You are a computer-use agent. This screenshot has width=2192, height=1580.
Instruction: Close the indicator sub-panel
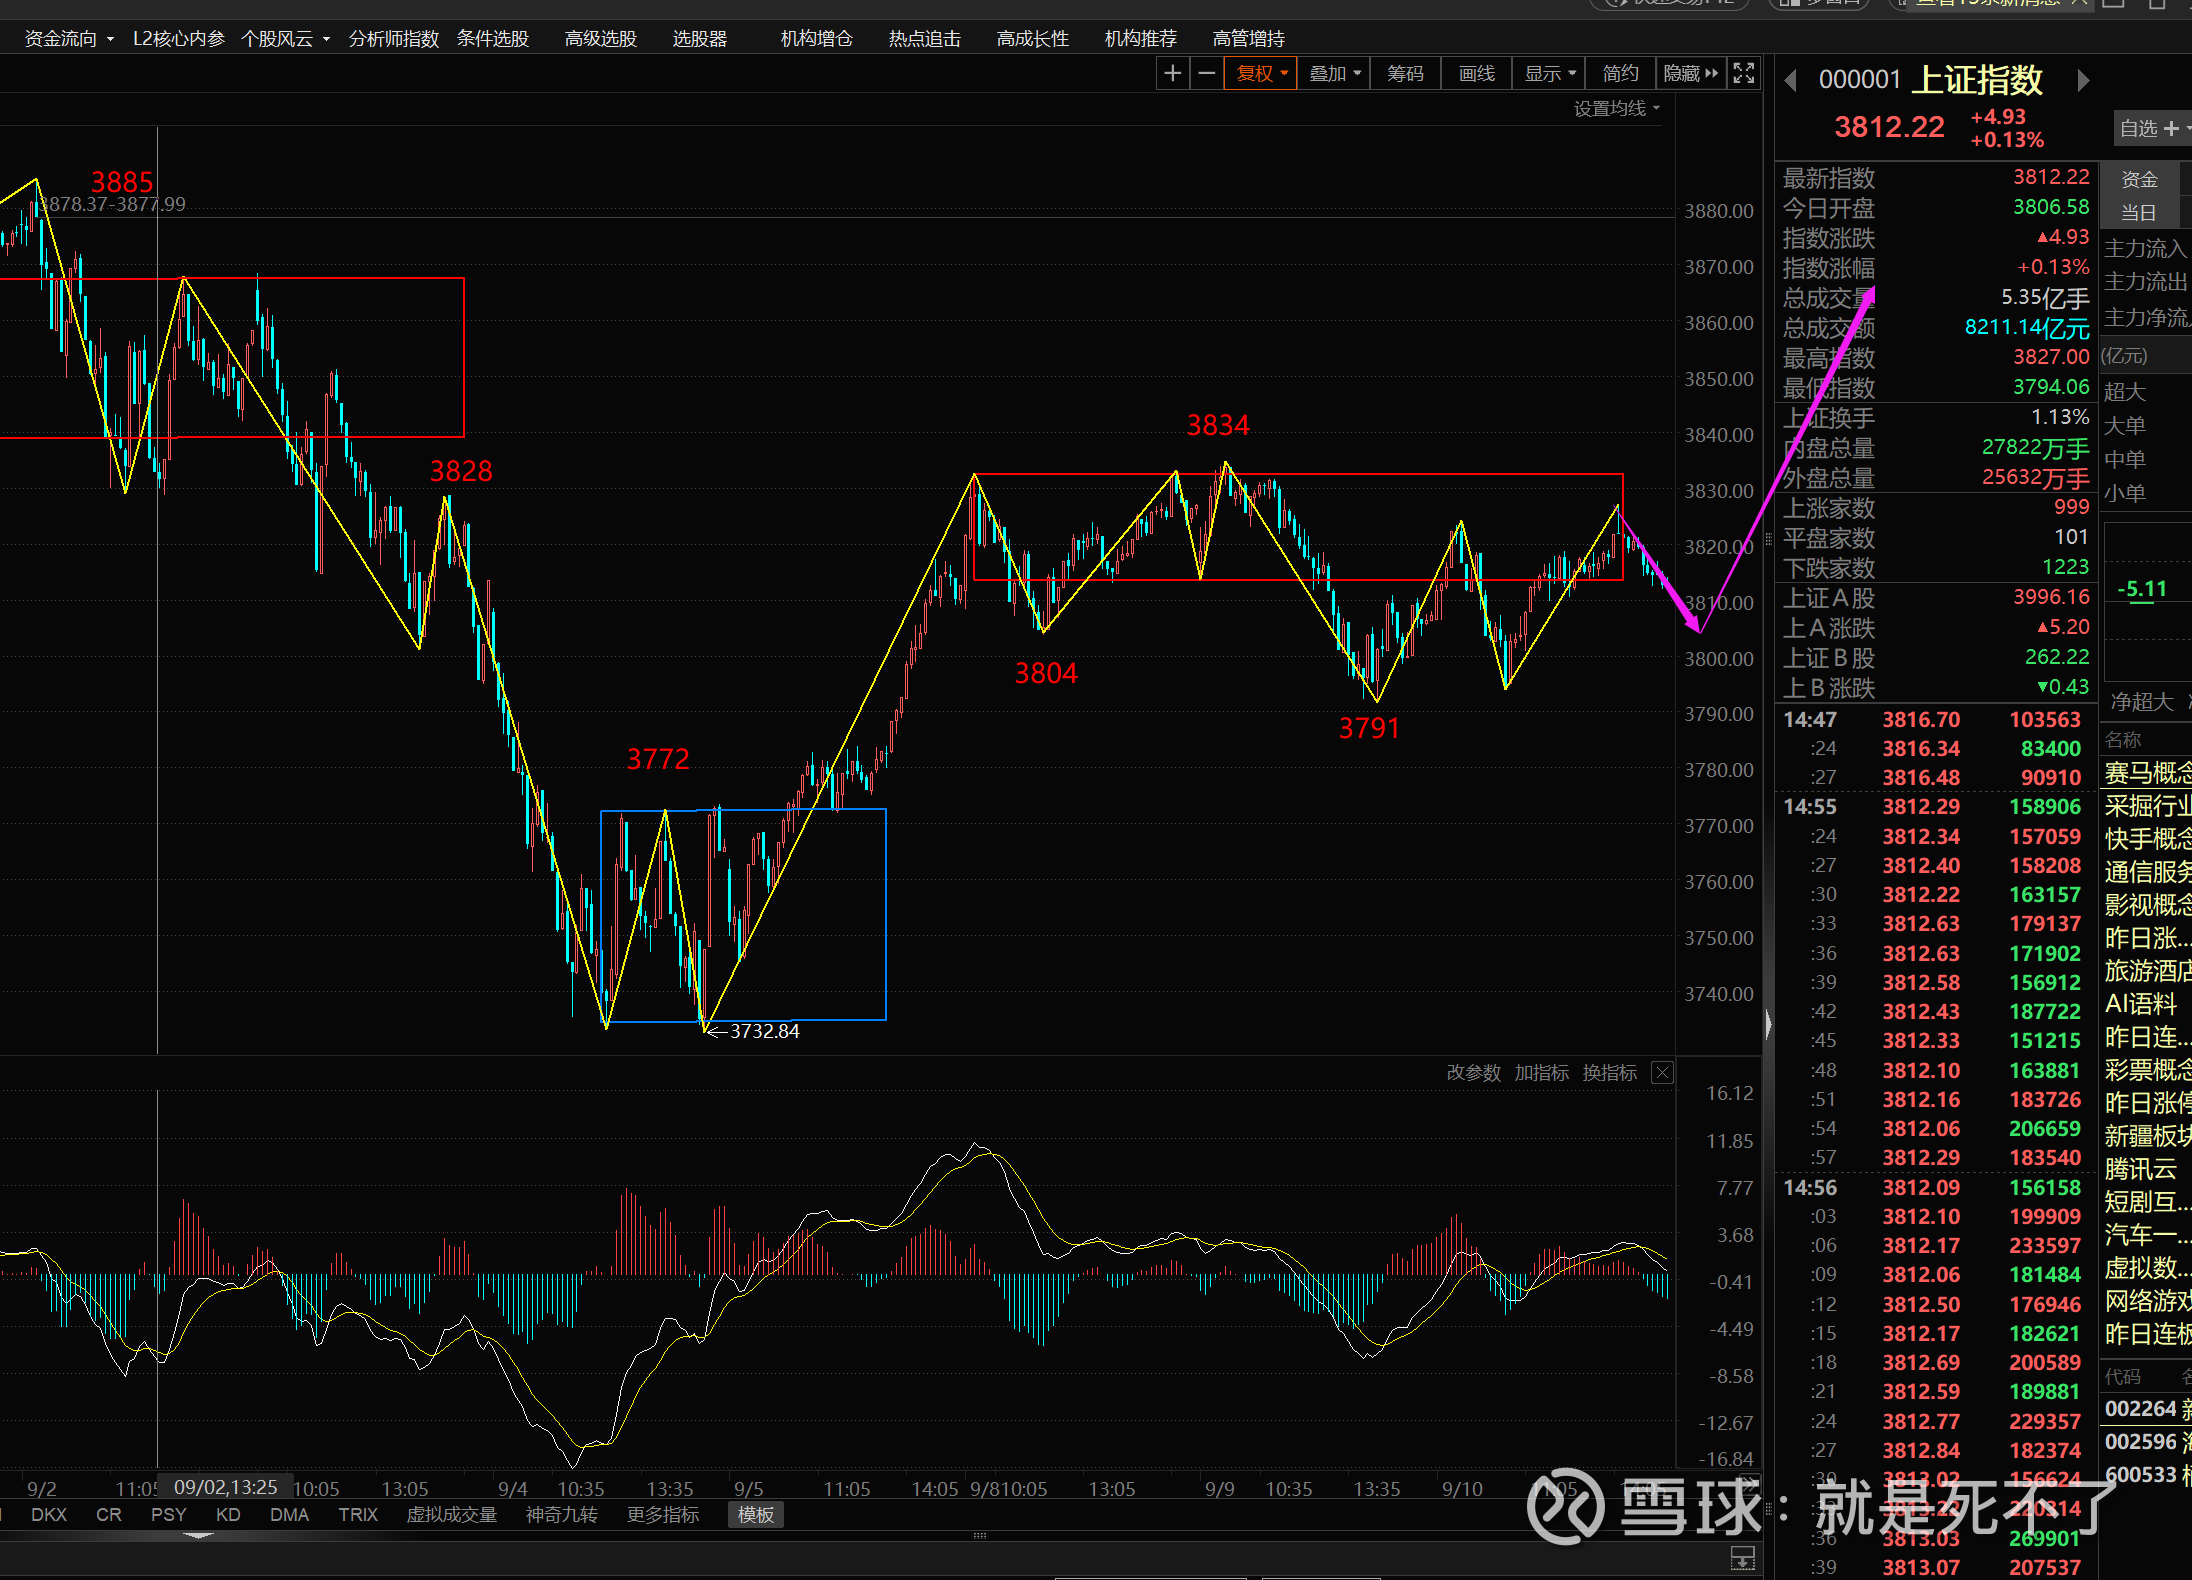pyautogui.click(x=1662, y=1073)
